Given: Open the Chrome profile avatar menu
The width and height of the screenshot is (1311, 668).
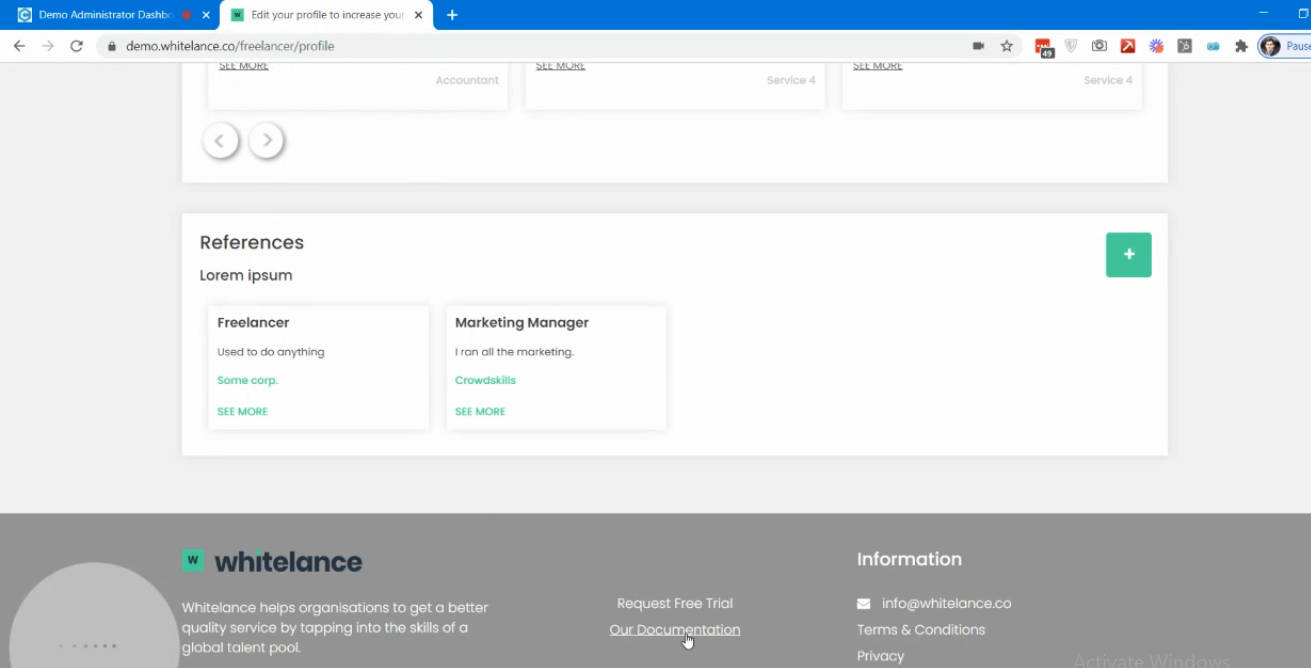Looking at the screenshot, I should tap(1270, 46).
